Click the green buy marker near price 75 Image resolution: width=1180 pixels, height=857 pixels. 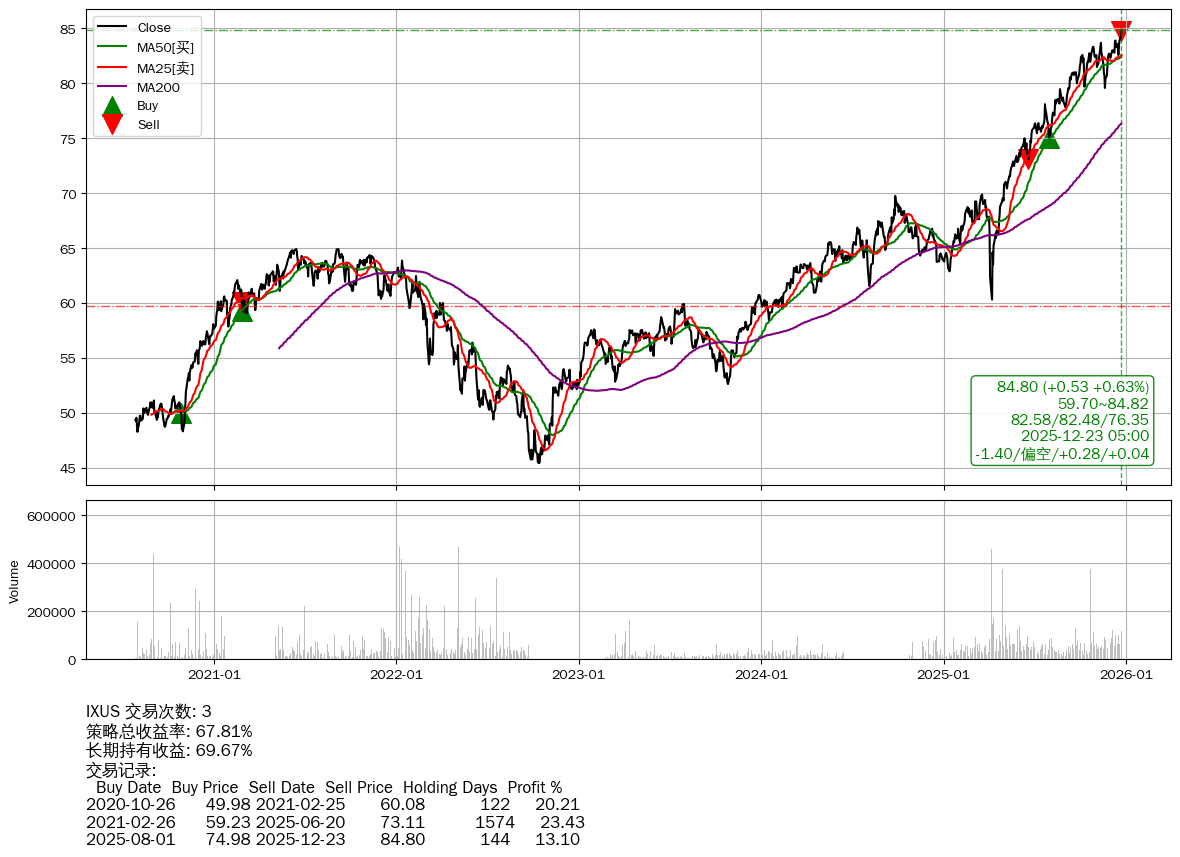1049,139
